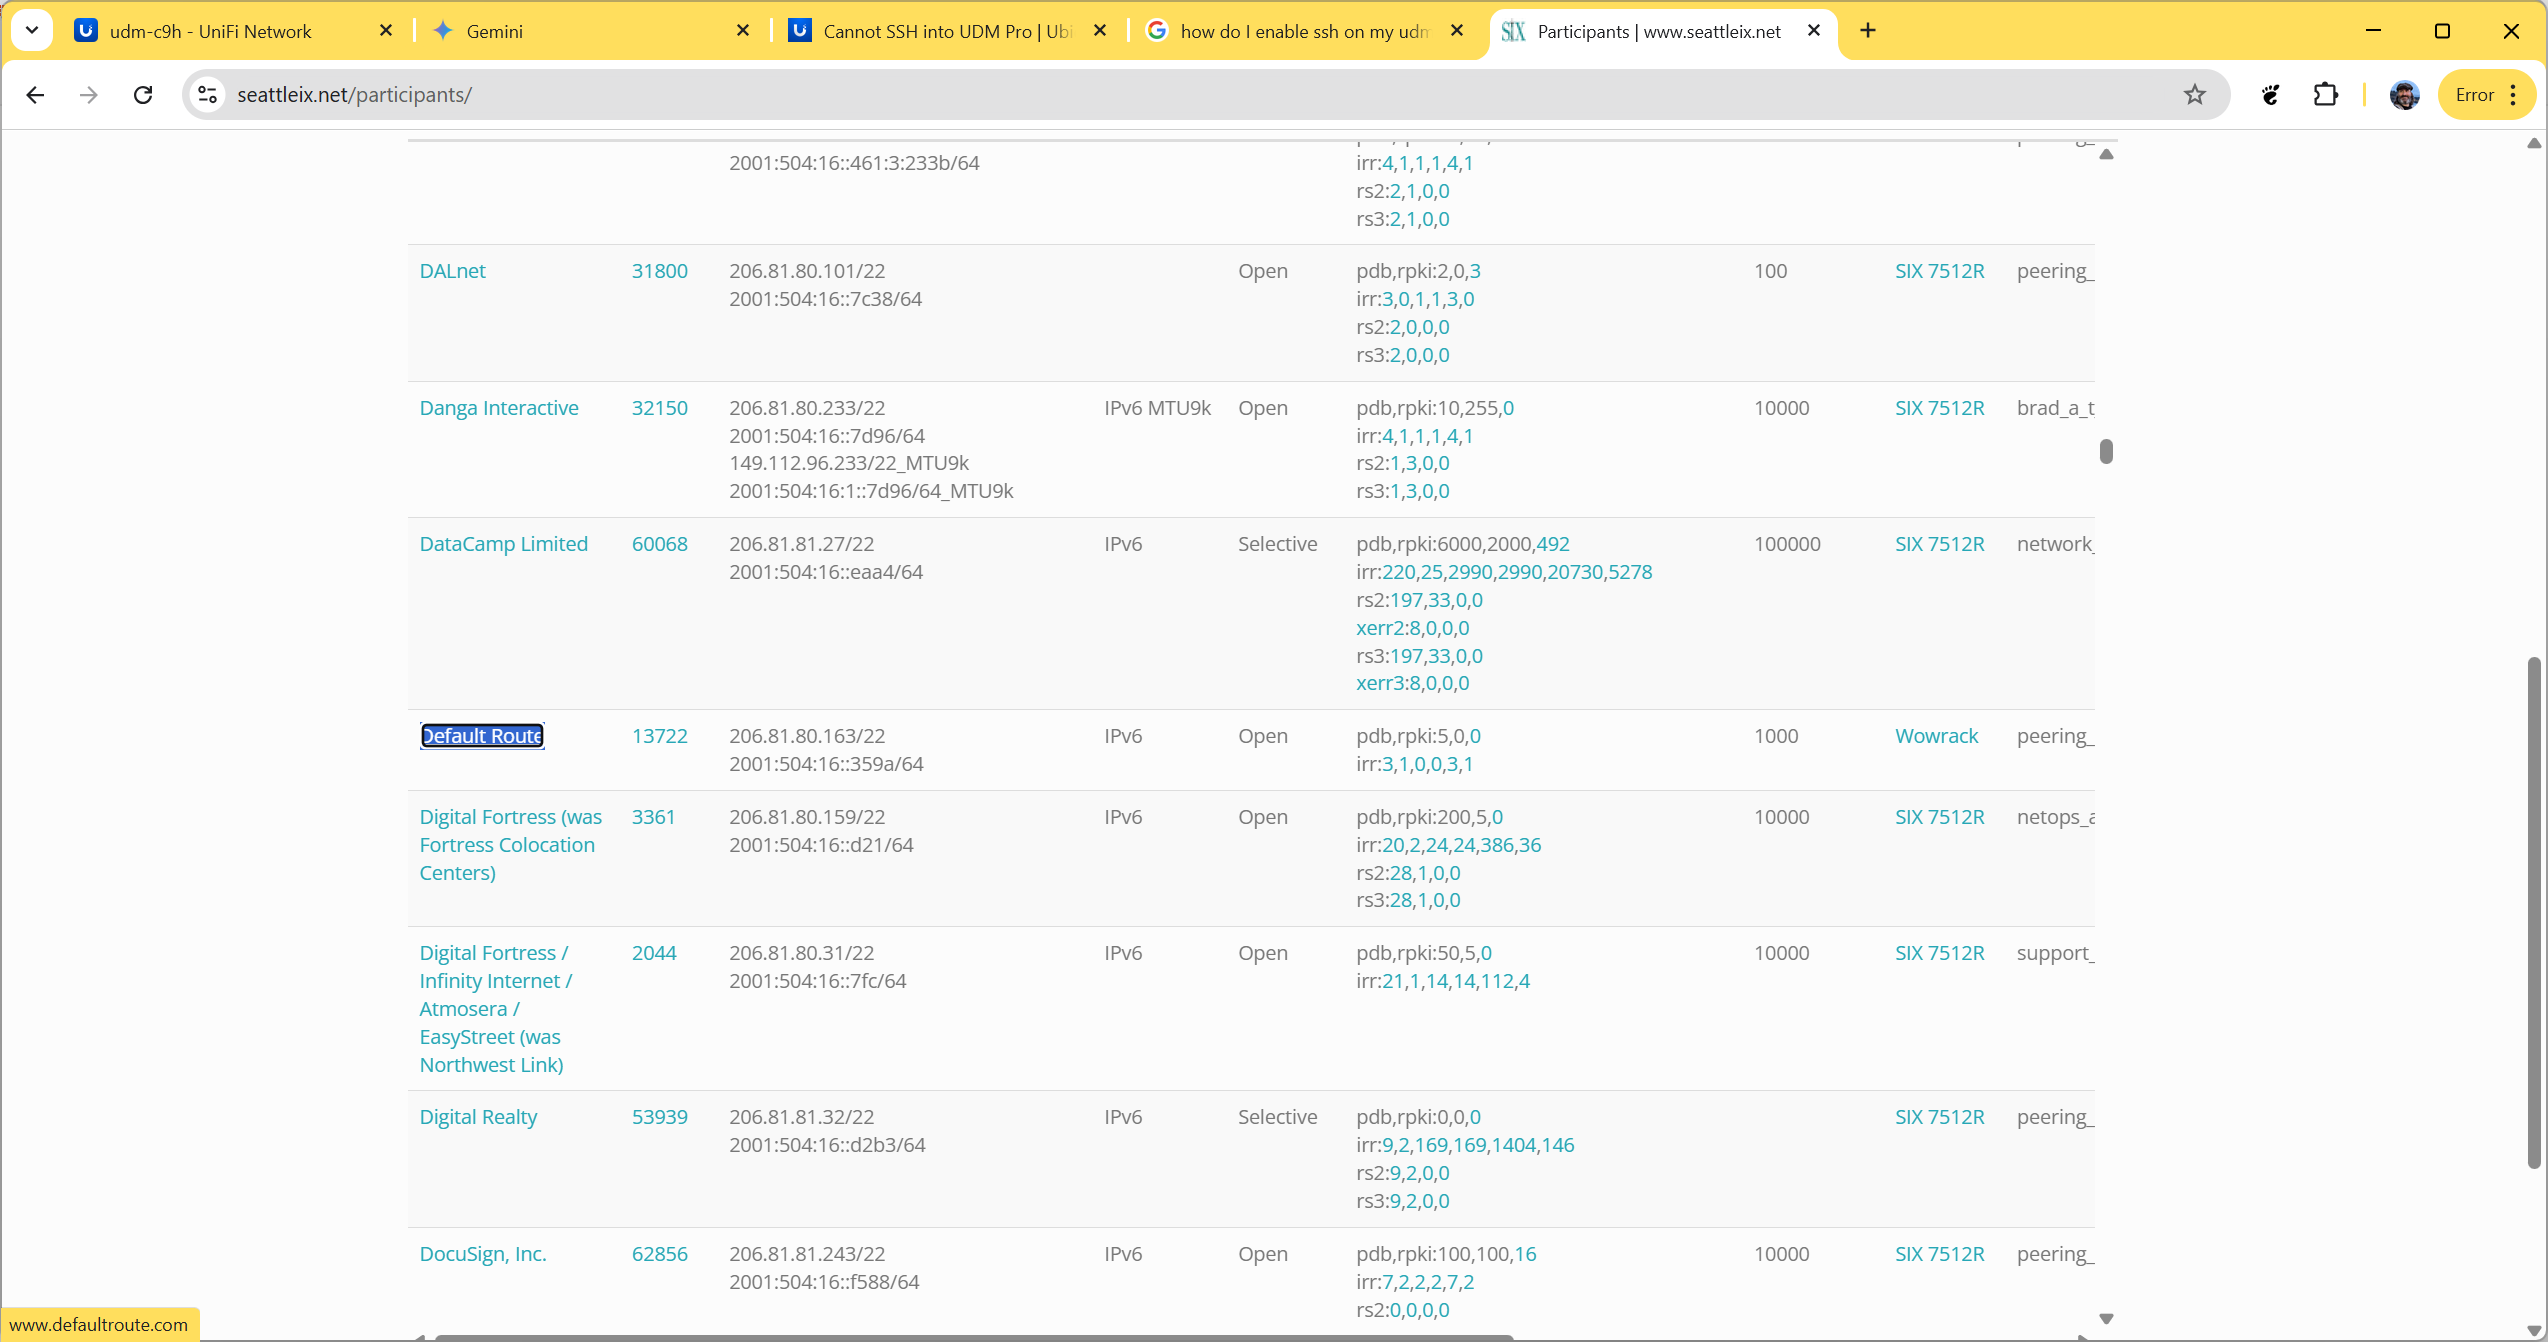
Task: Close the Cannot SSH into UDM Pro tab
Action: coord(1100,31)
